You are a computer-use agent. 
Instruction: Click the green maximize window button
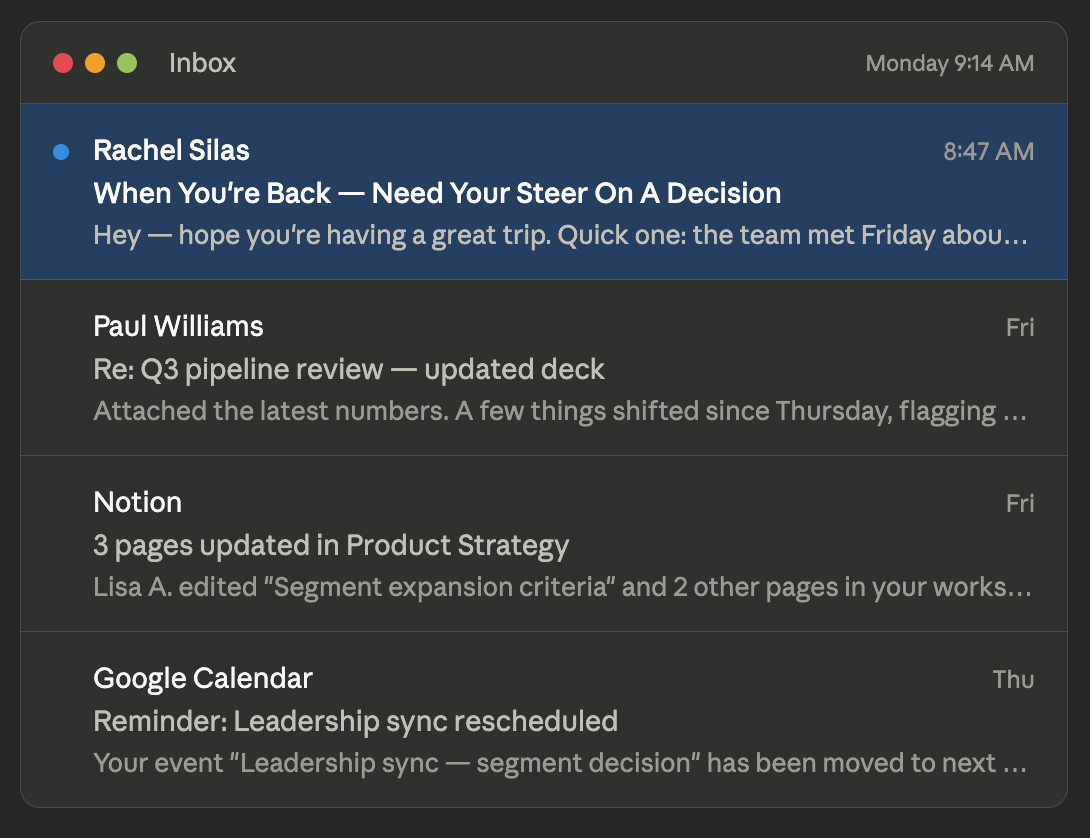click(127, 63)
